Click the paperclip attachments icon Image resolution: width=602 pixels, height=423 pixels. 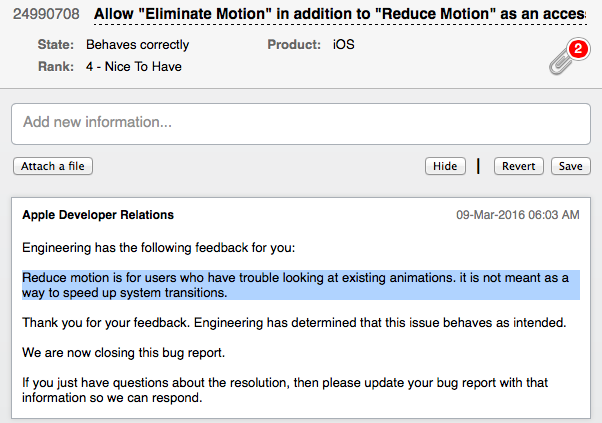(562, 61)
